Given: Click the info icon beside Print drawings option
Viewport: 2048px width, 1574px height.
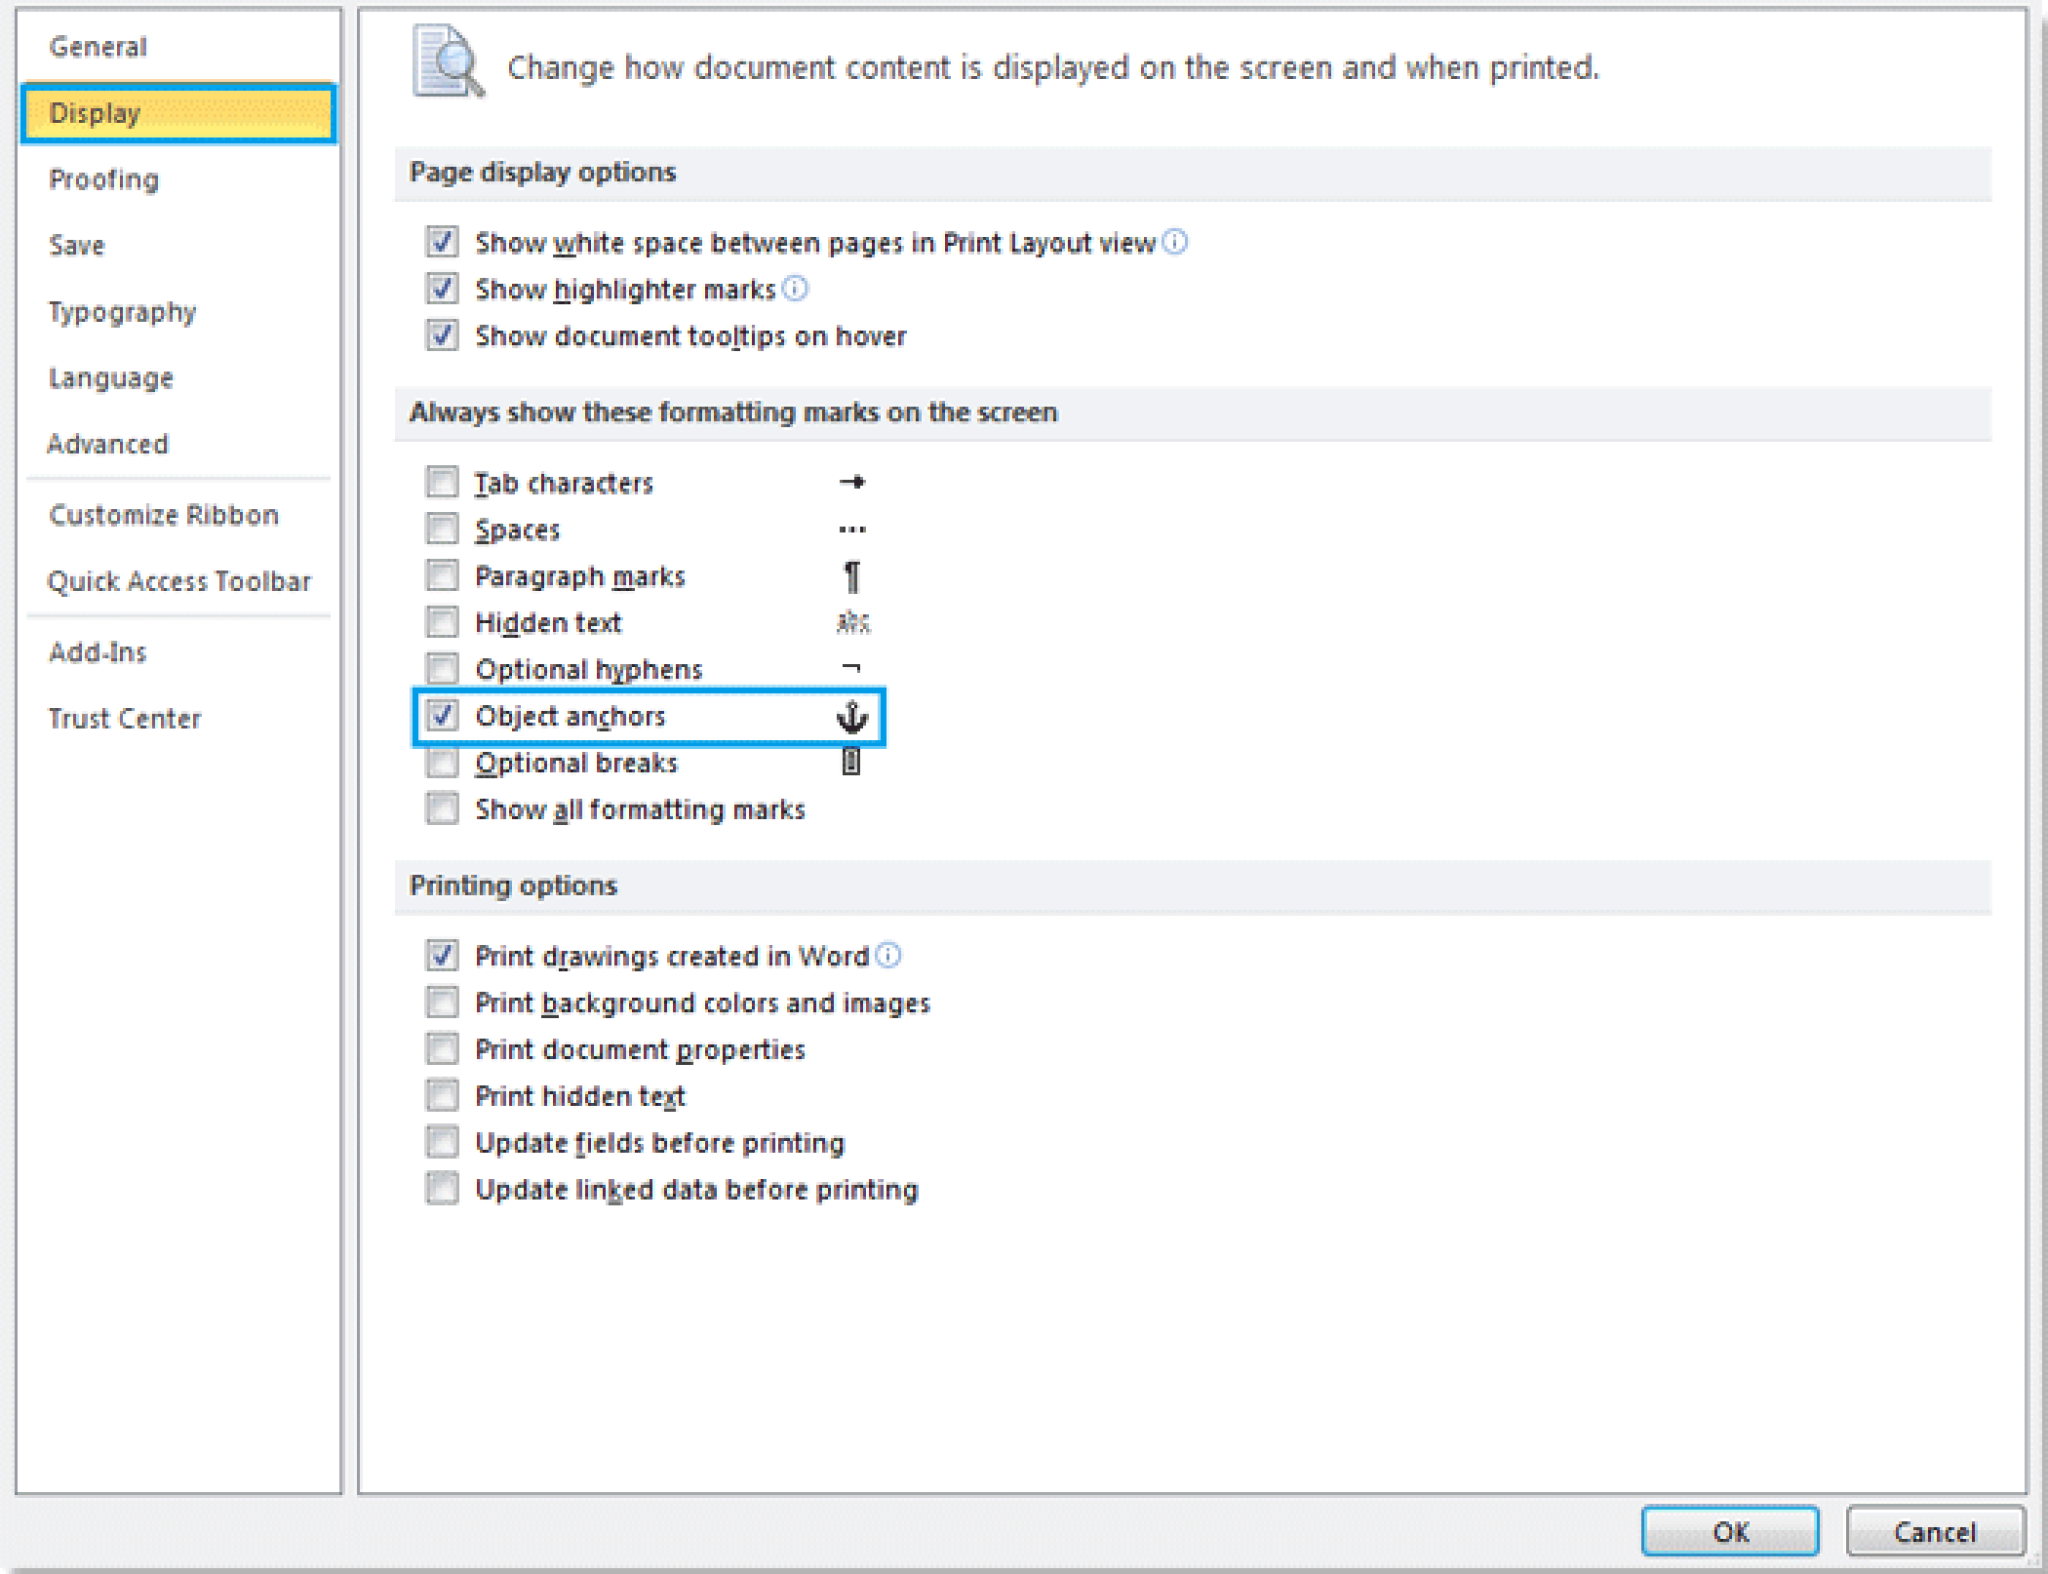Looking at the screenshot, I should tap(888, 953).
